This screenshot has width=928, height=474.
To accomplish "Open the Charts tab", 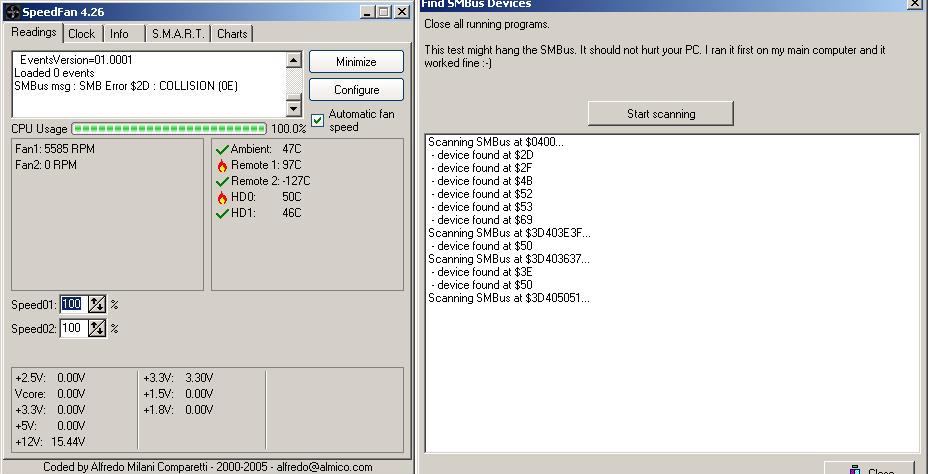I will tap(232, 34).
